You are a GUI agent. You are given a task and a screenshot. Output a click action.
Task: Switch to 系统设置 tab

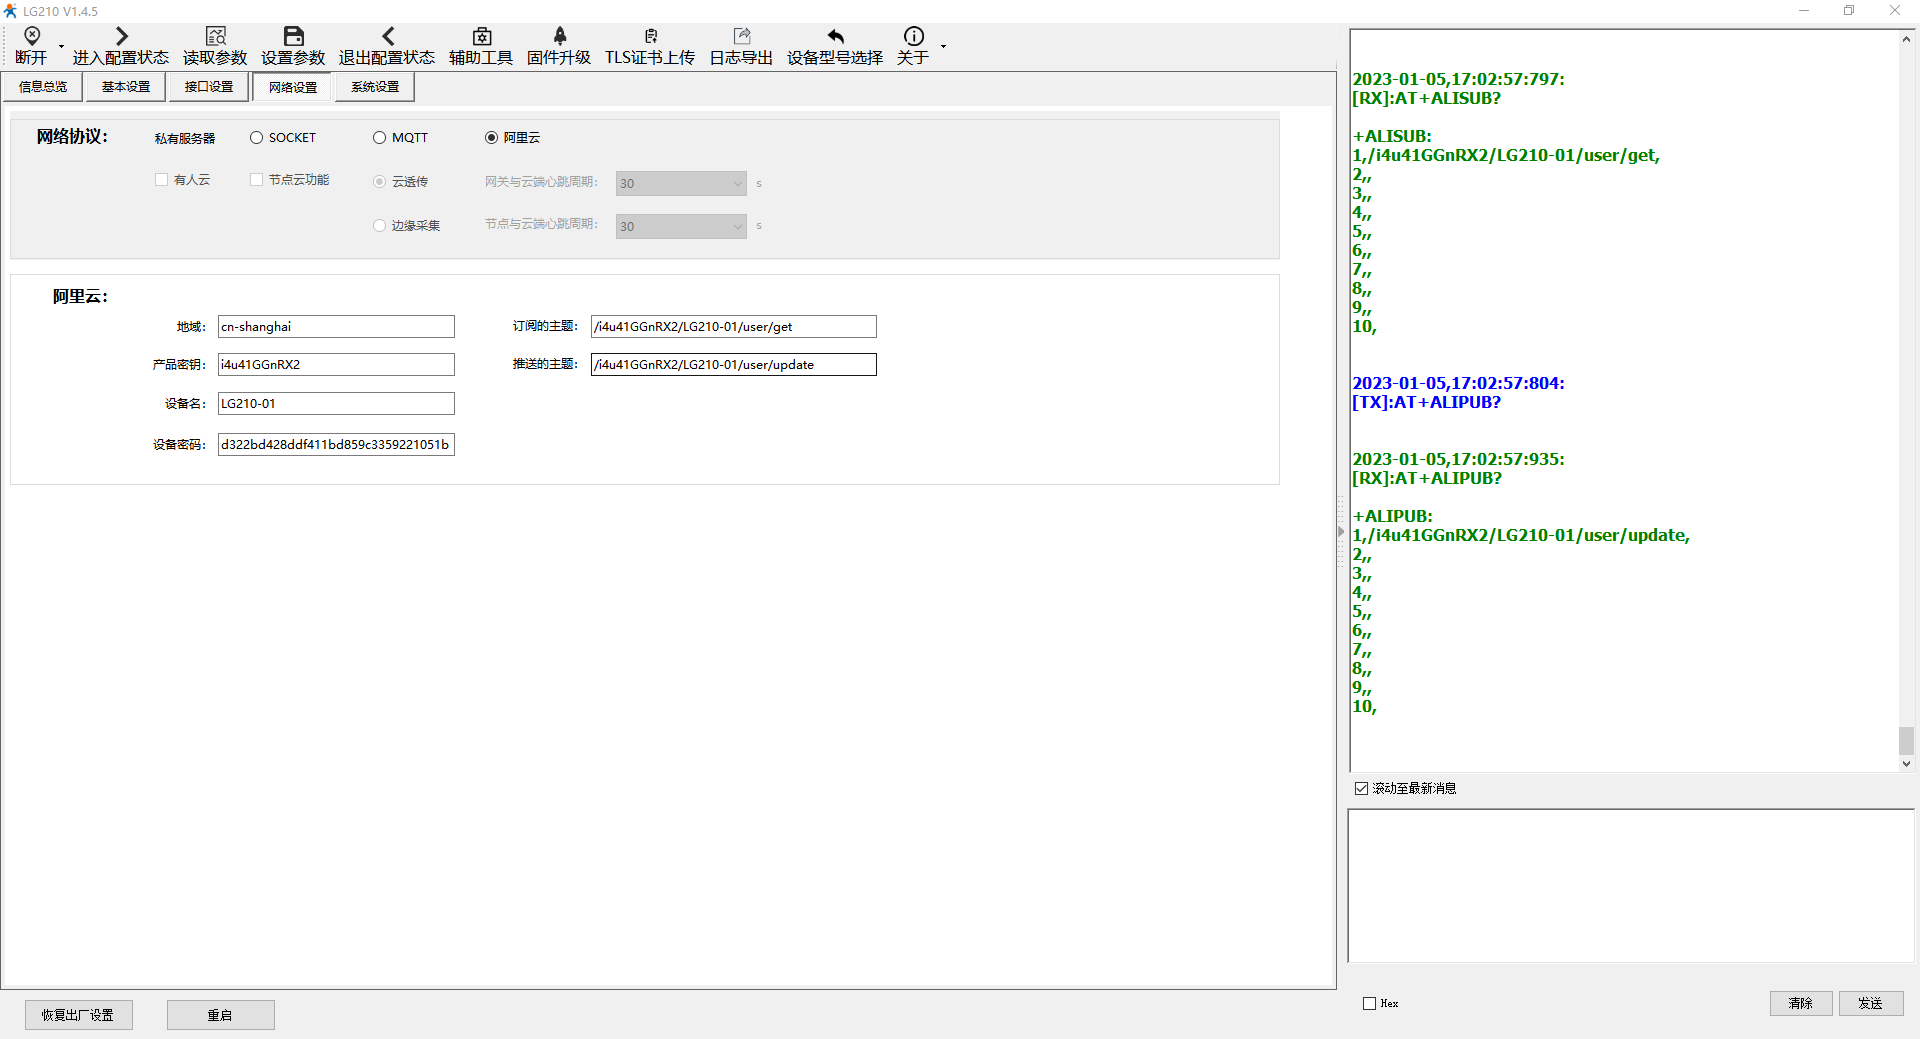(375, 87)
